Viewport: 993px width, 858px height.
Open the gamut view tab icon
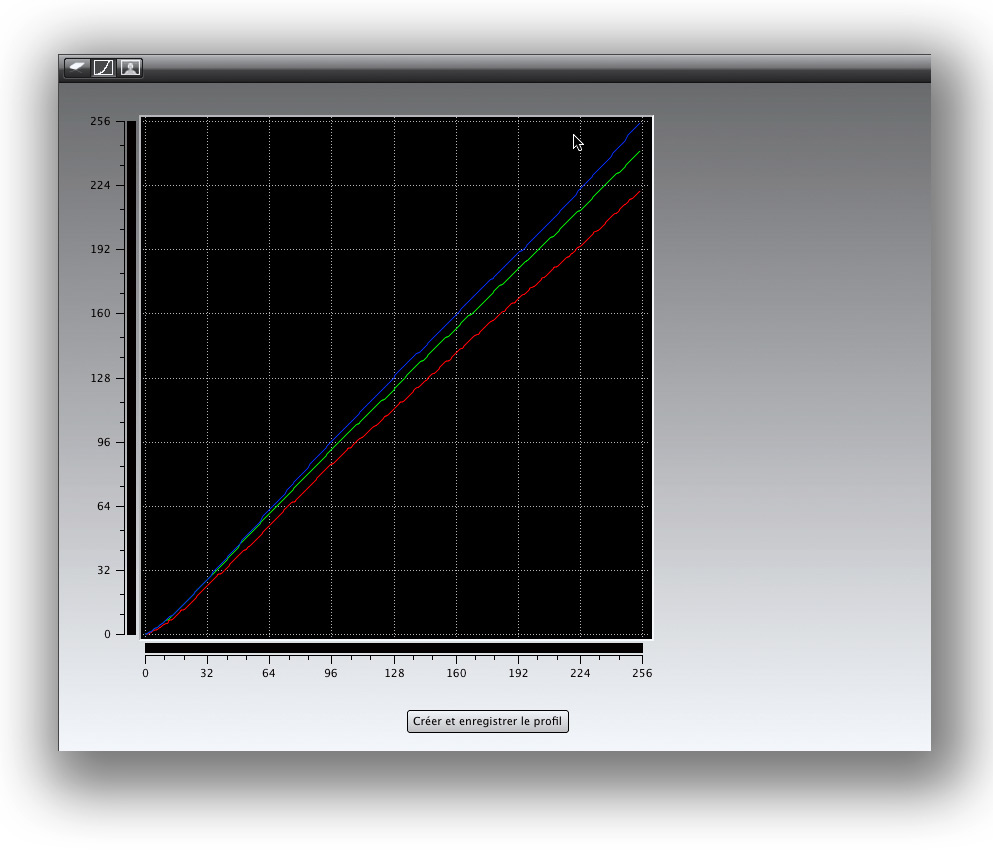pos(77,68)
